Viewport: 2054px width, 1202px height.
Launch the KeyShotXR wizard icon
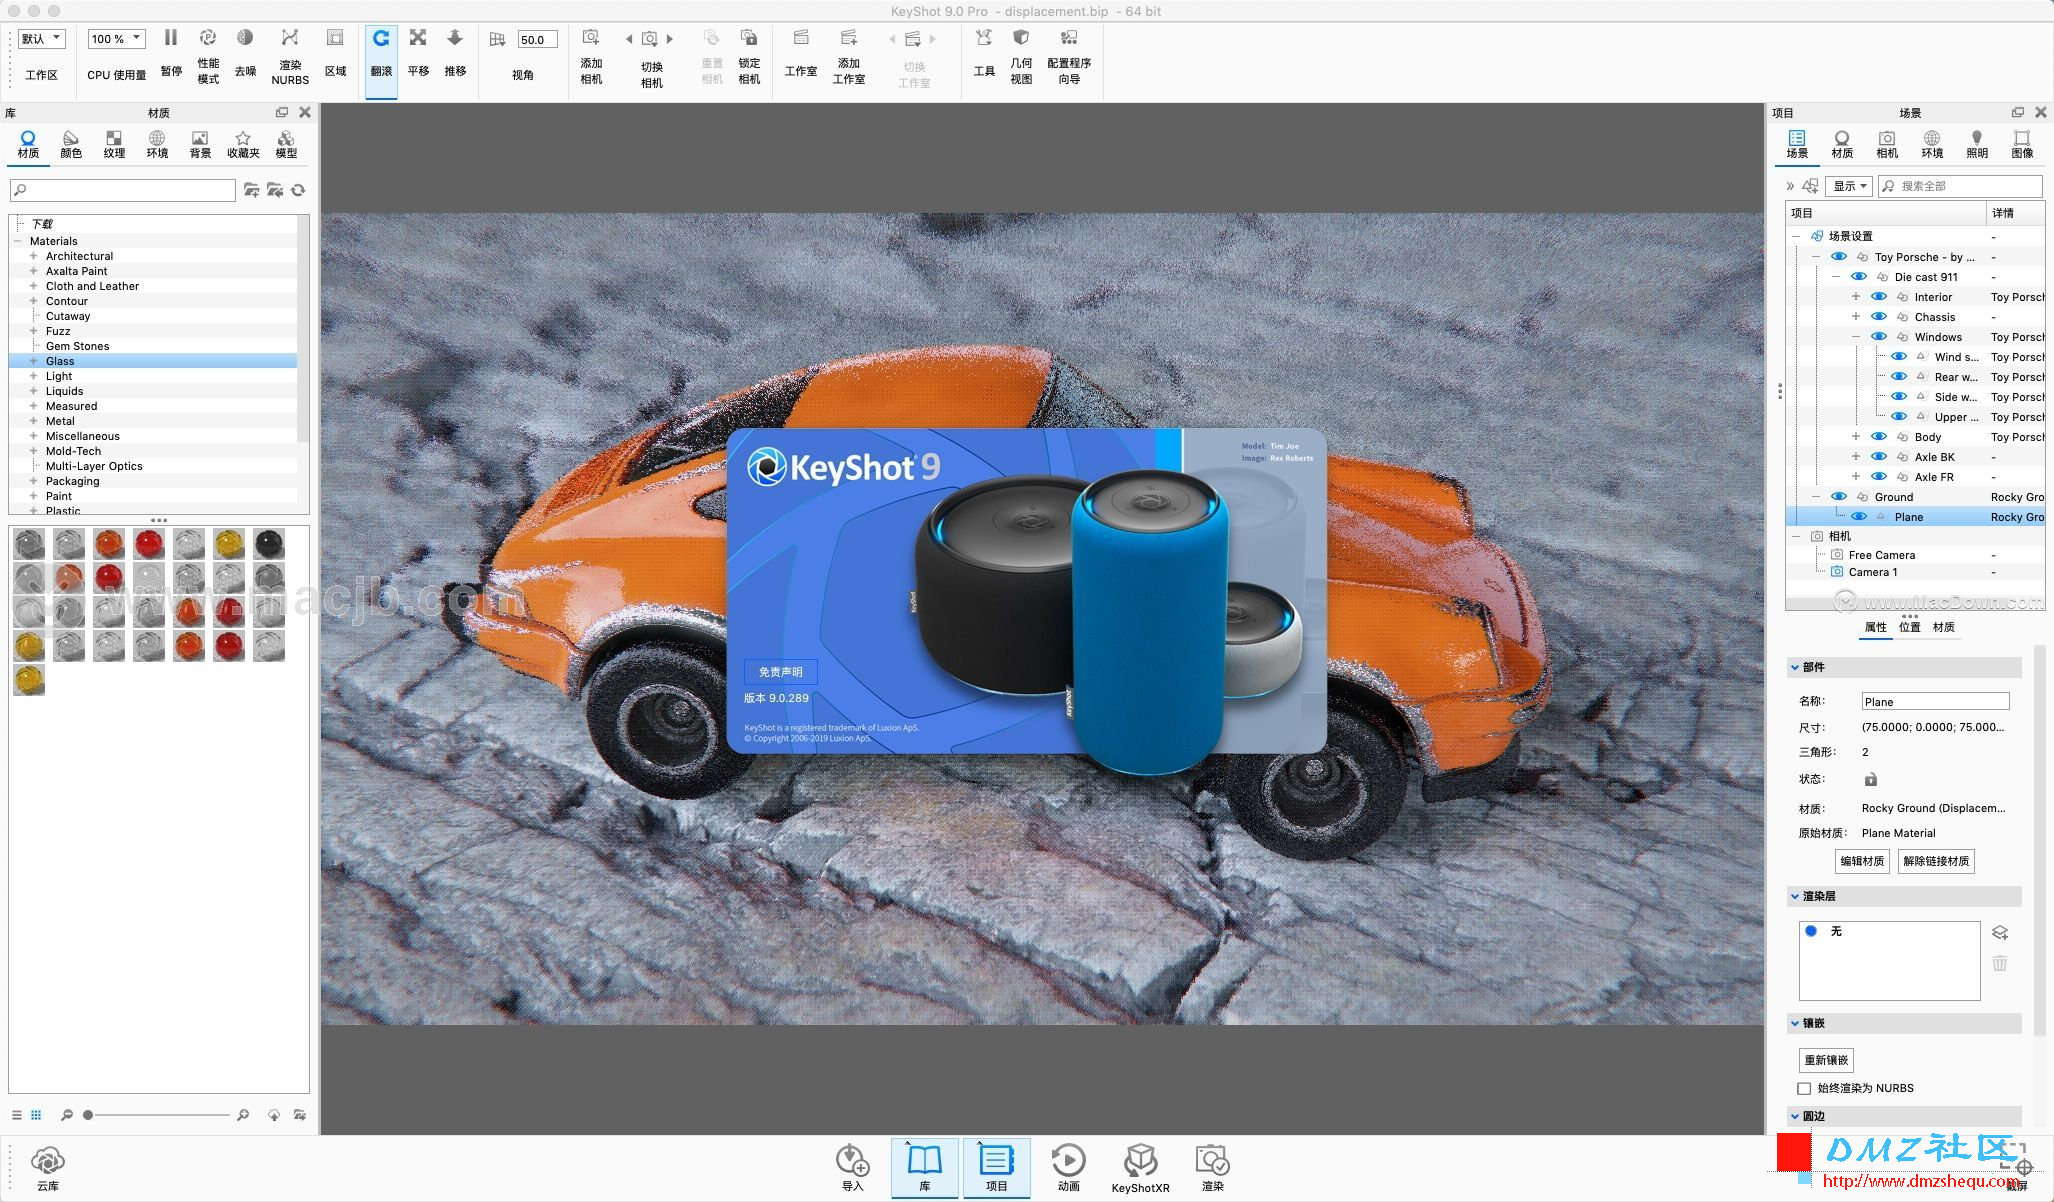1140,1161
